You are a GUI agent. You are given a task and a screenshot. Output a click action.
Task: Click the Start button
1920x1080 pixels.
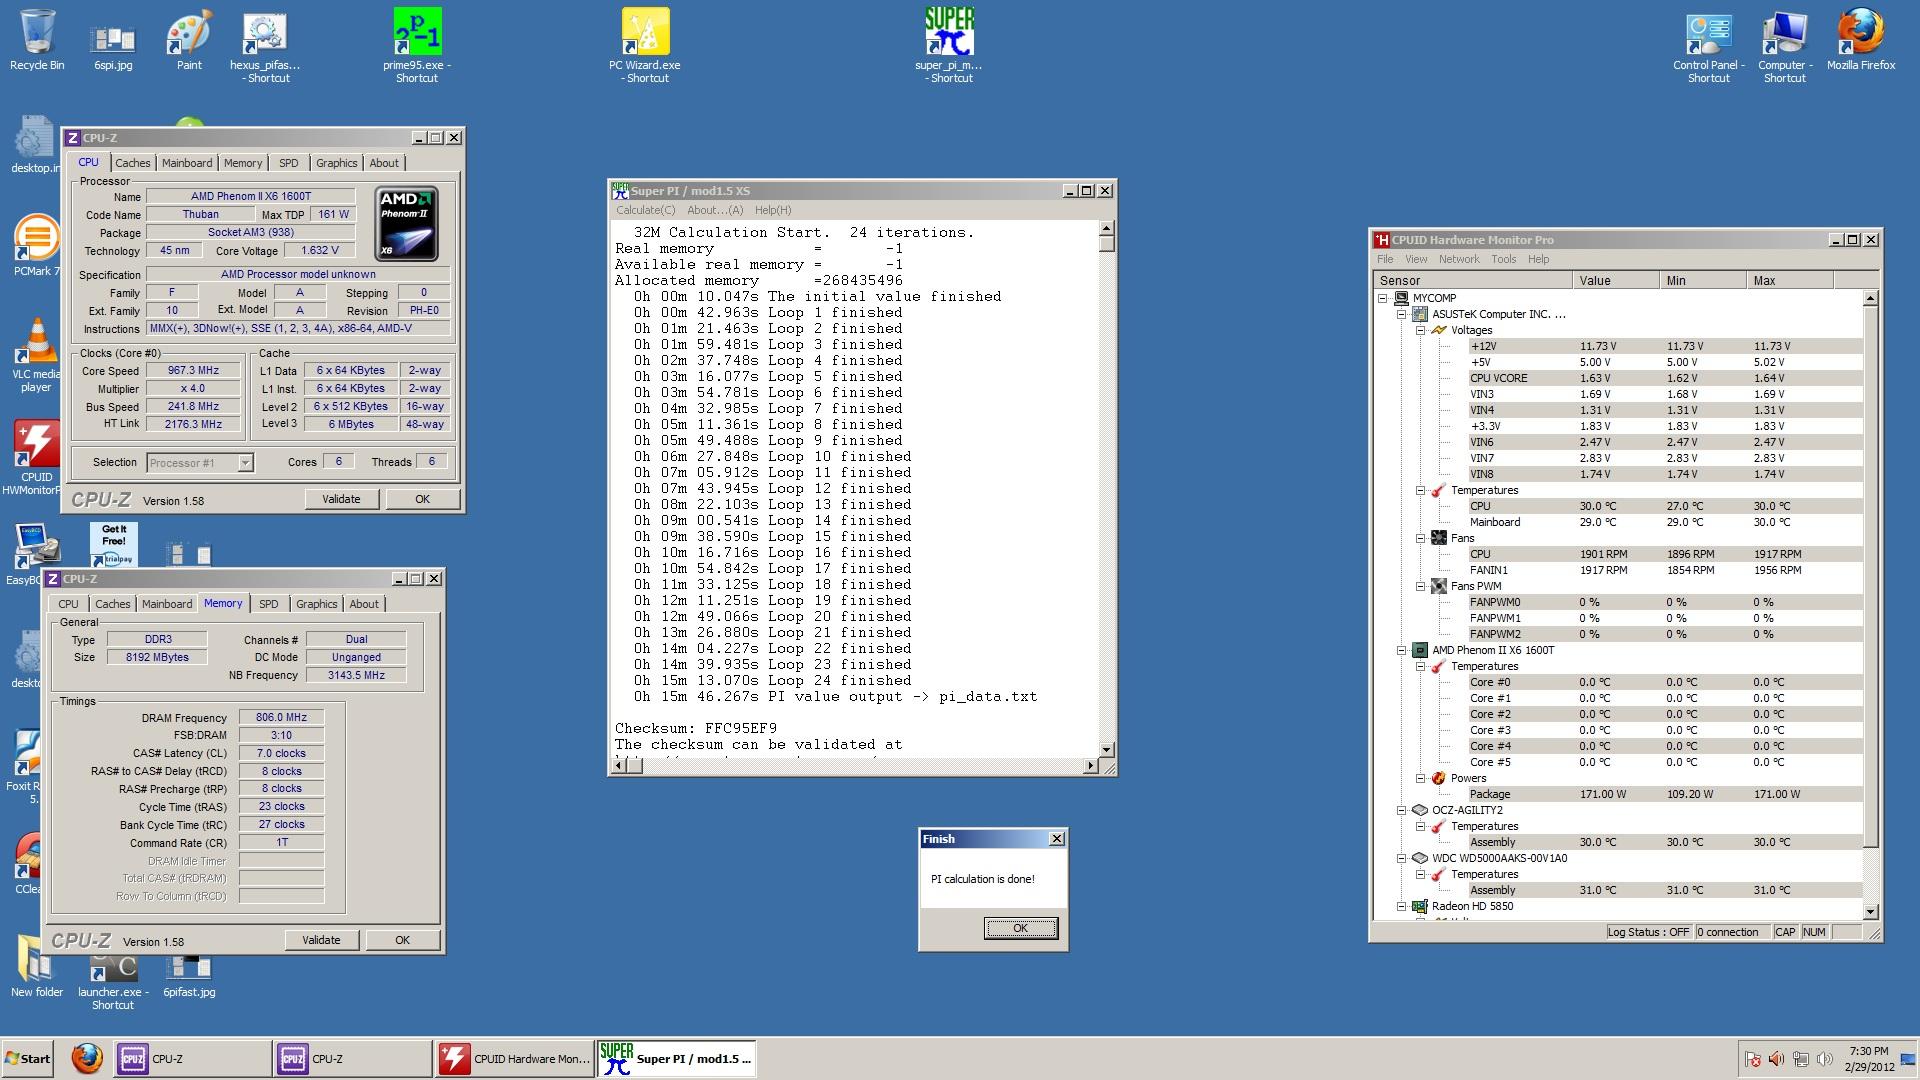click(x=28, y=1059)
